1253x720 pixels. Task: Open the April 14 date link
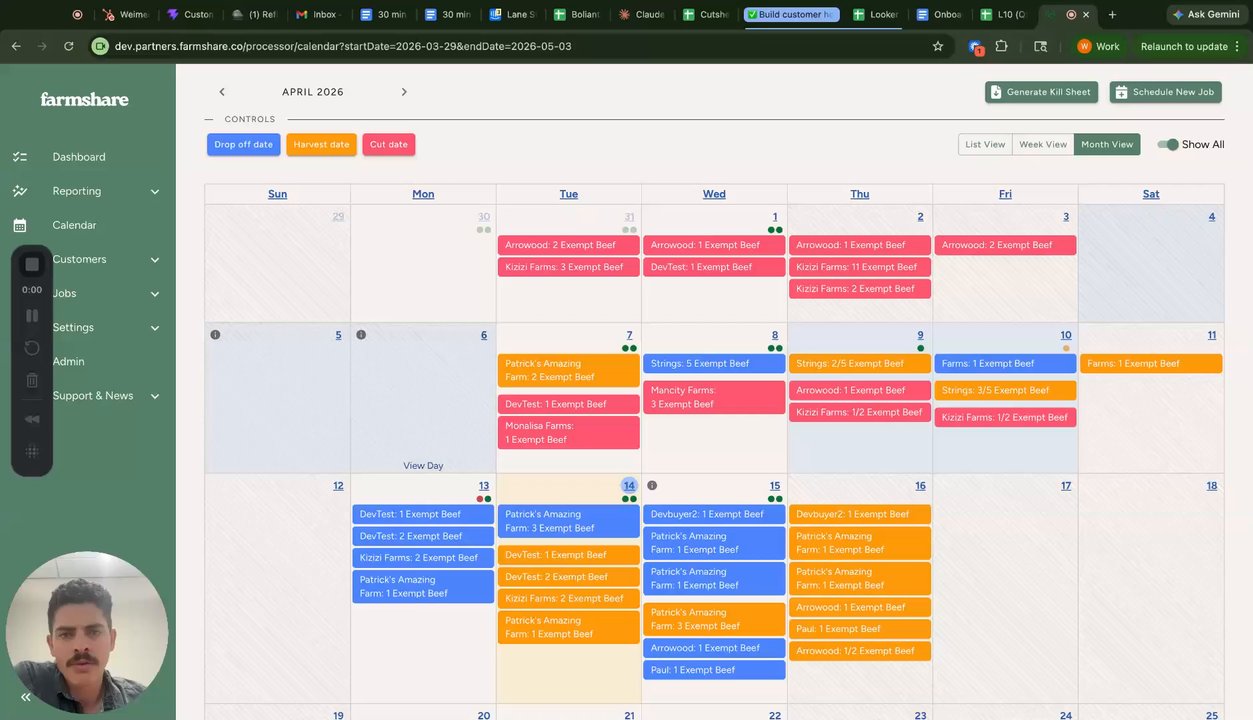point(629,486)
